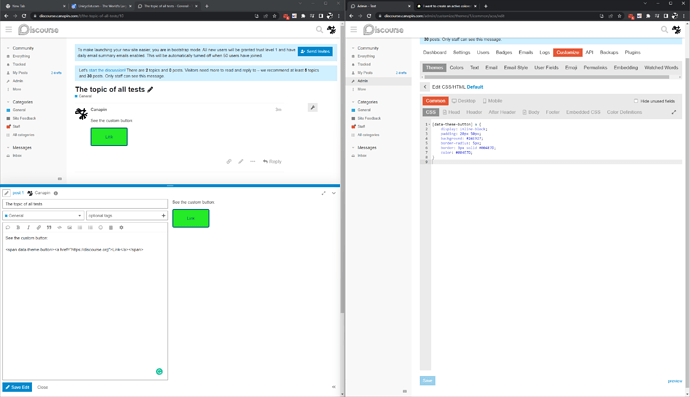This screenshot has width=690, height=397.
Task: Collapse Community section in left window sidebar
Action: 8,48
